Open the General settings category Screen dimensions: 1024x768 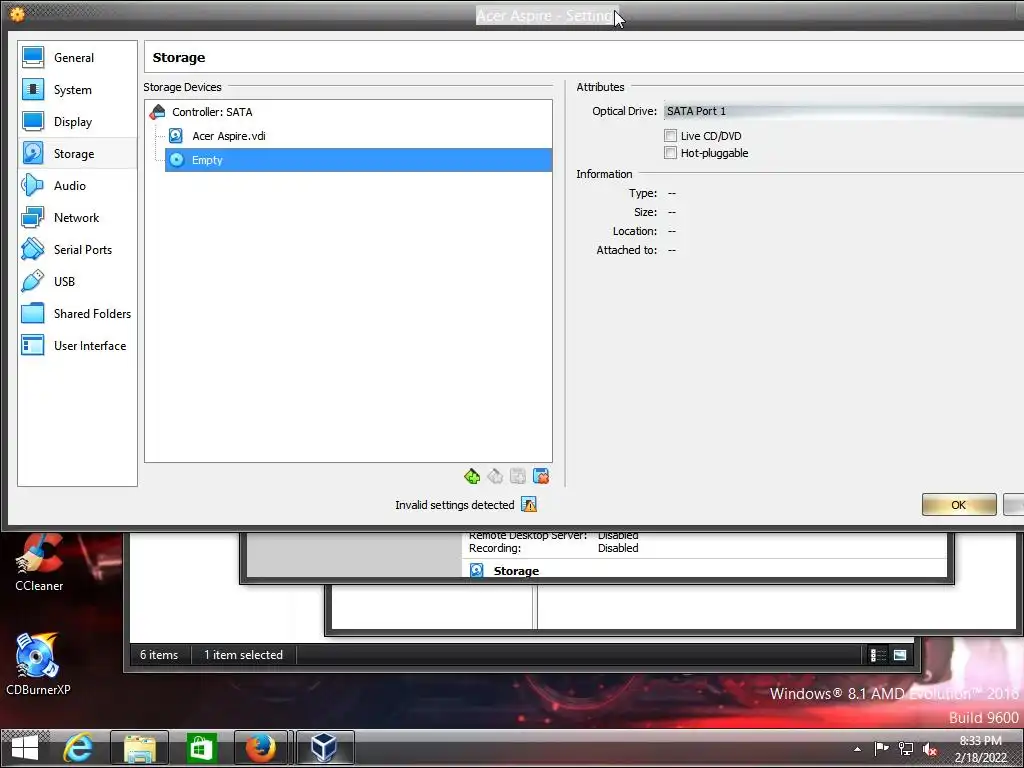77,57
